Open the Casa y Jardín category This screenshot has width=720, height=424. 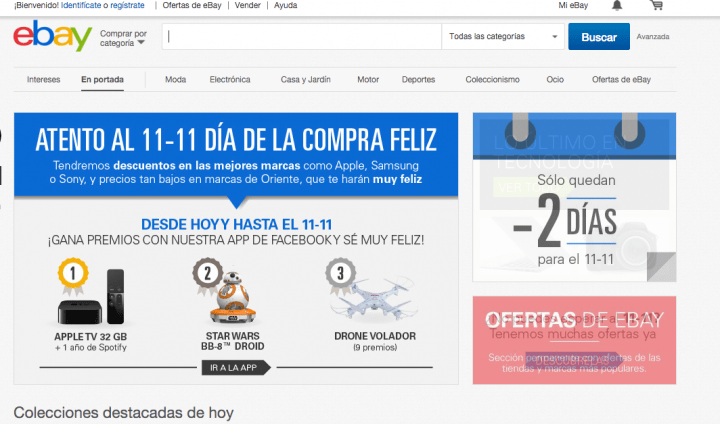point(305,79)
